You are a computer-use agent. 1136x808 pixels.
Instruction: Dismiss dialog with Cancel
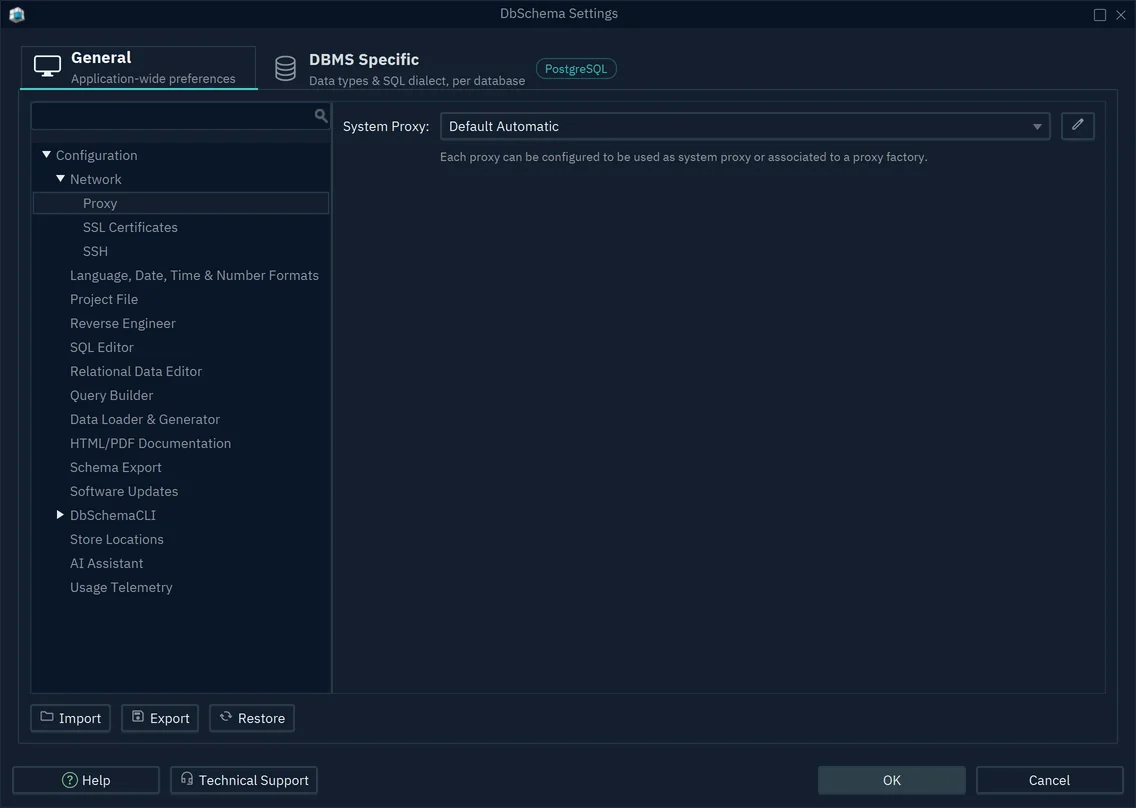[x=1049, y=780]
